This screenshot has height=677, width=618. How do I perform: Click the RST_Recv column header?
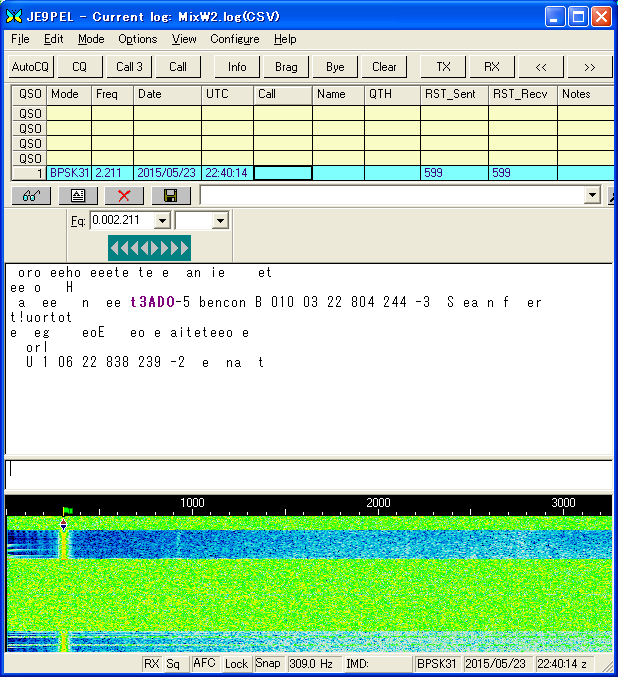click(523, 94)
